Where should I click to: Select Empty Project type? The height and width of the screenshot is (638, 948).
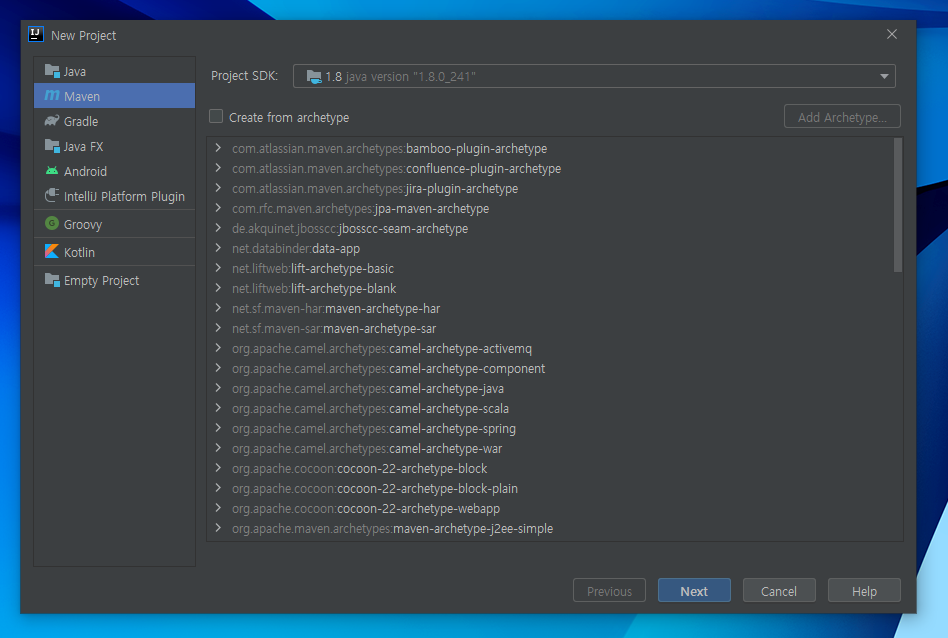coord(114,280)
